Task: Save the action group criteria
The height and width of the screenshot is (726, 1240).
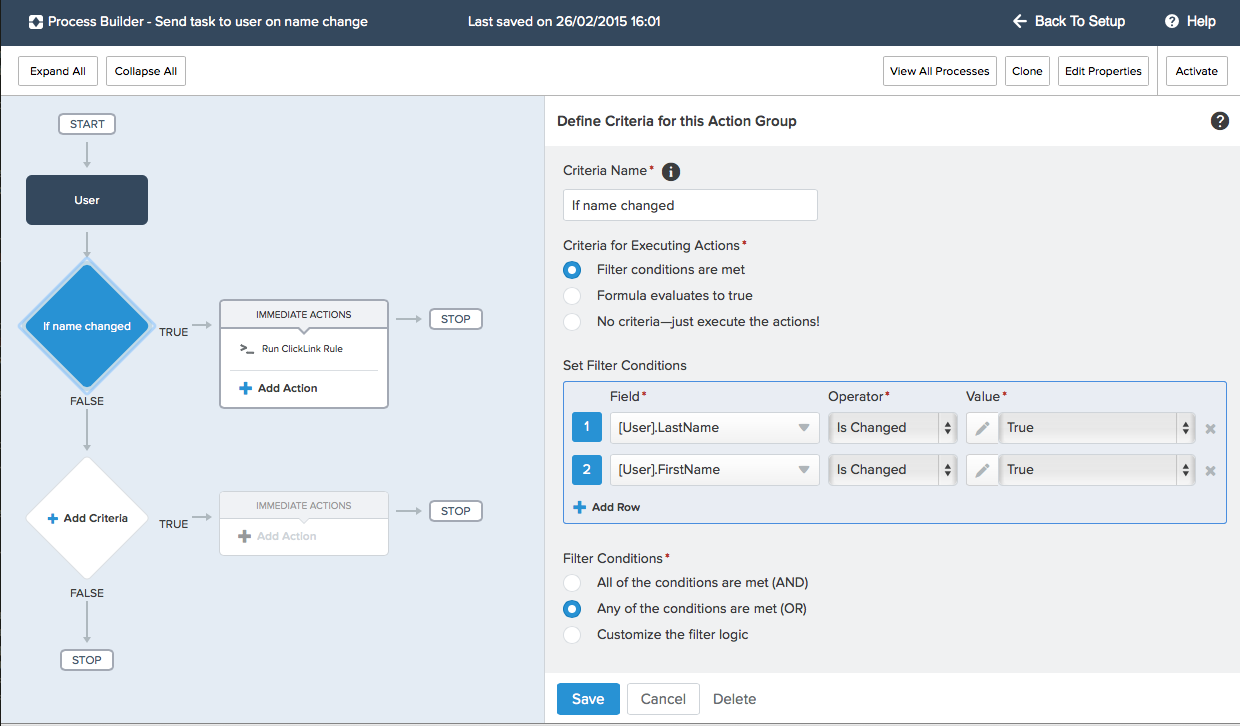Action: 588,698
